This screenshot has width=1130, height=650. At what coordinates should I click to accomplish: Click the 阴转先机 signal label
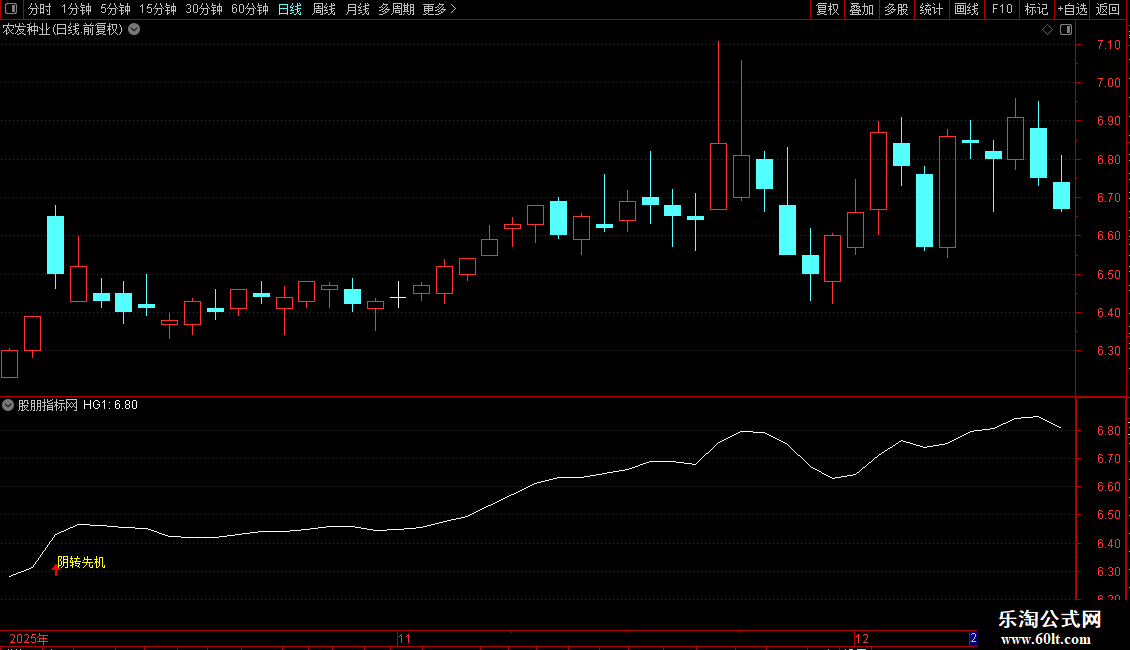[x=81, y=562]
